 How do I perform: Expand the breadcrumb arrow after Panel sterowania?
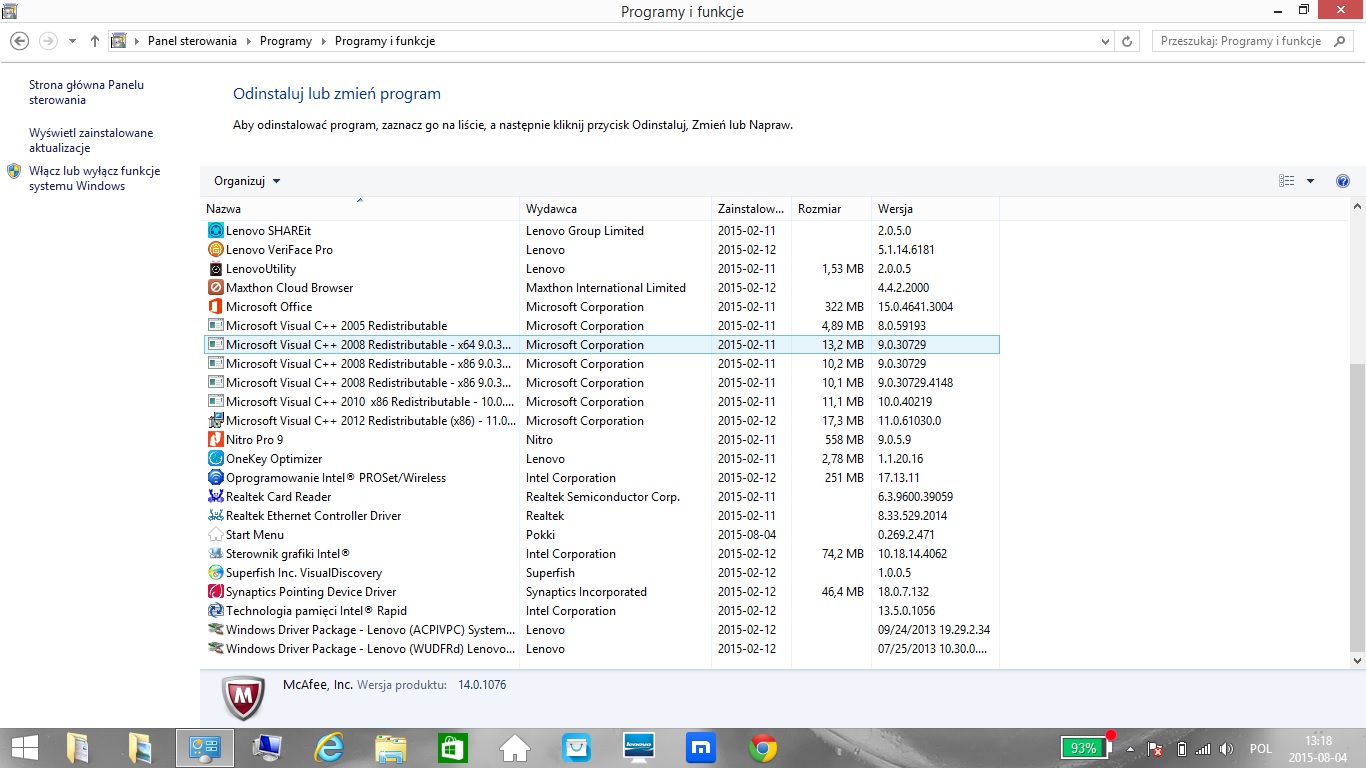248,41
